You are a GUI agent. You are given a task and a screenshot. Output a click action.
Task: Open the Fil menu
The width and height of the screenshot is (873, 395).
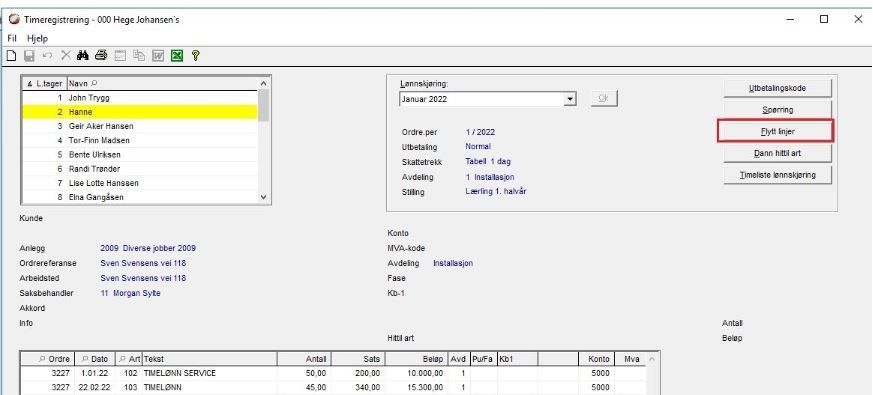click(12, 38)
